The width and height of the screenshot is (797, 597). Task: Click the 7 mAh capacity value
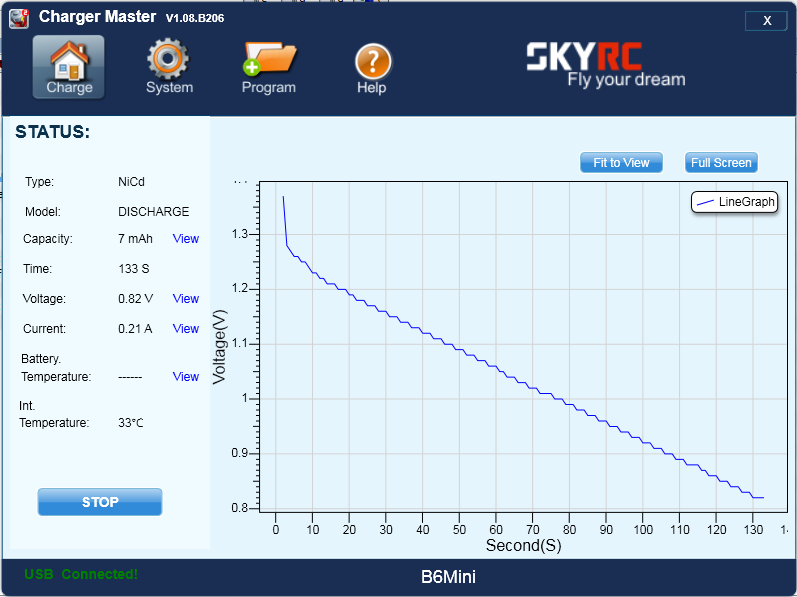pos(135,239)
